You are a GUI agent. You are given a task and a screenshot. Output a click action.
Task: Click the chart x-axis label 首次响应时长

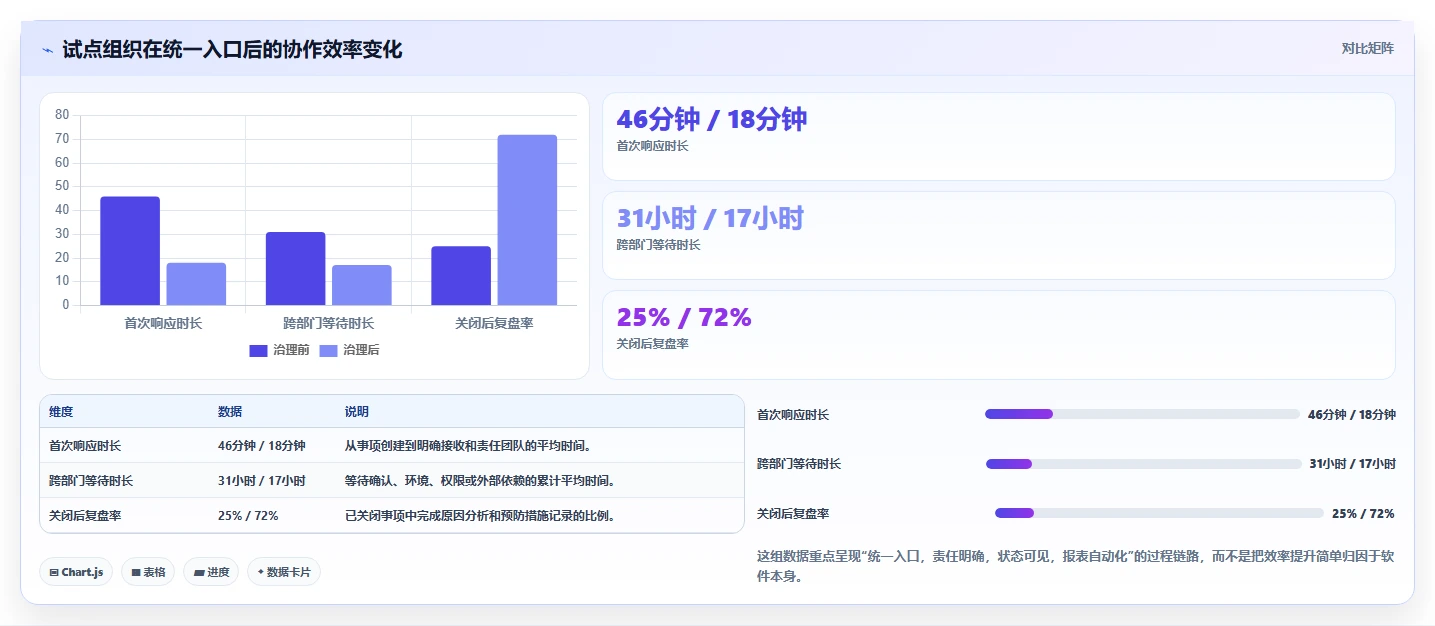coord(163,323)
